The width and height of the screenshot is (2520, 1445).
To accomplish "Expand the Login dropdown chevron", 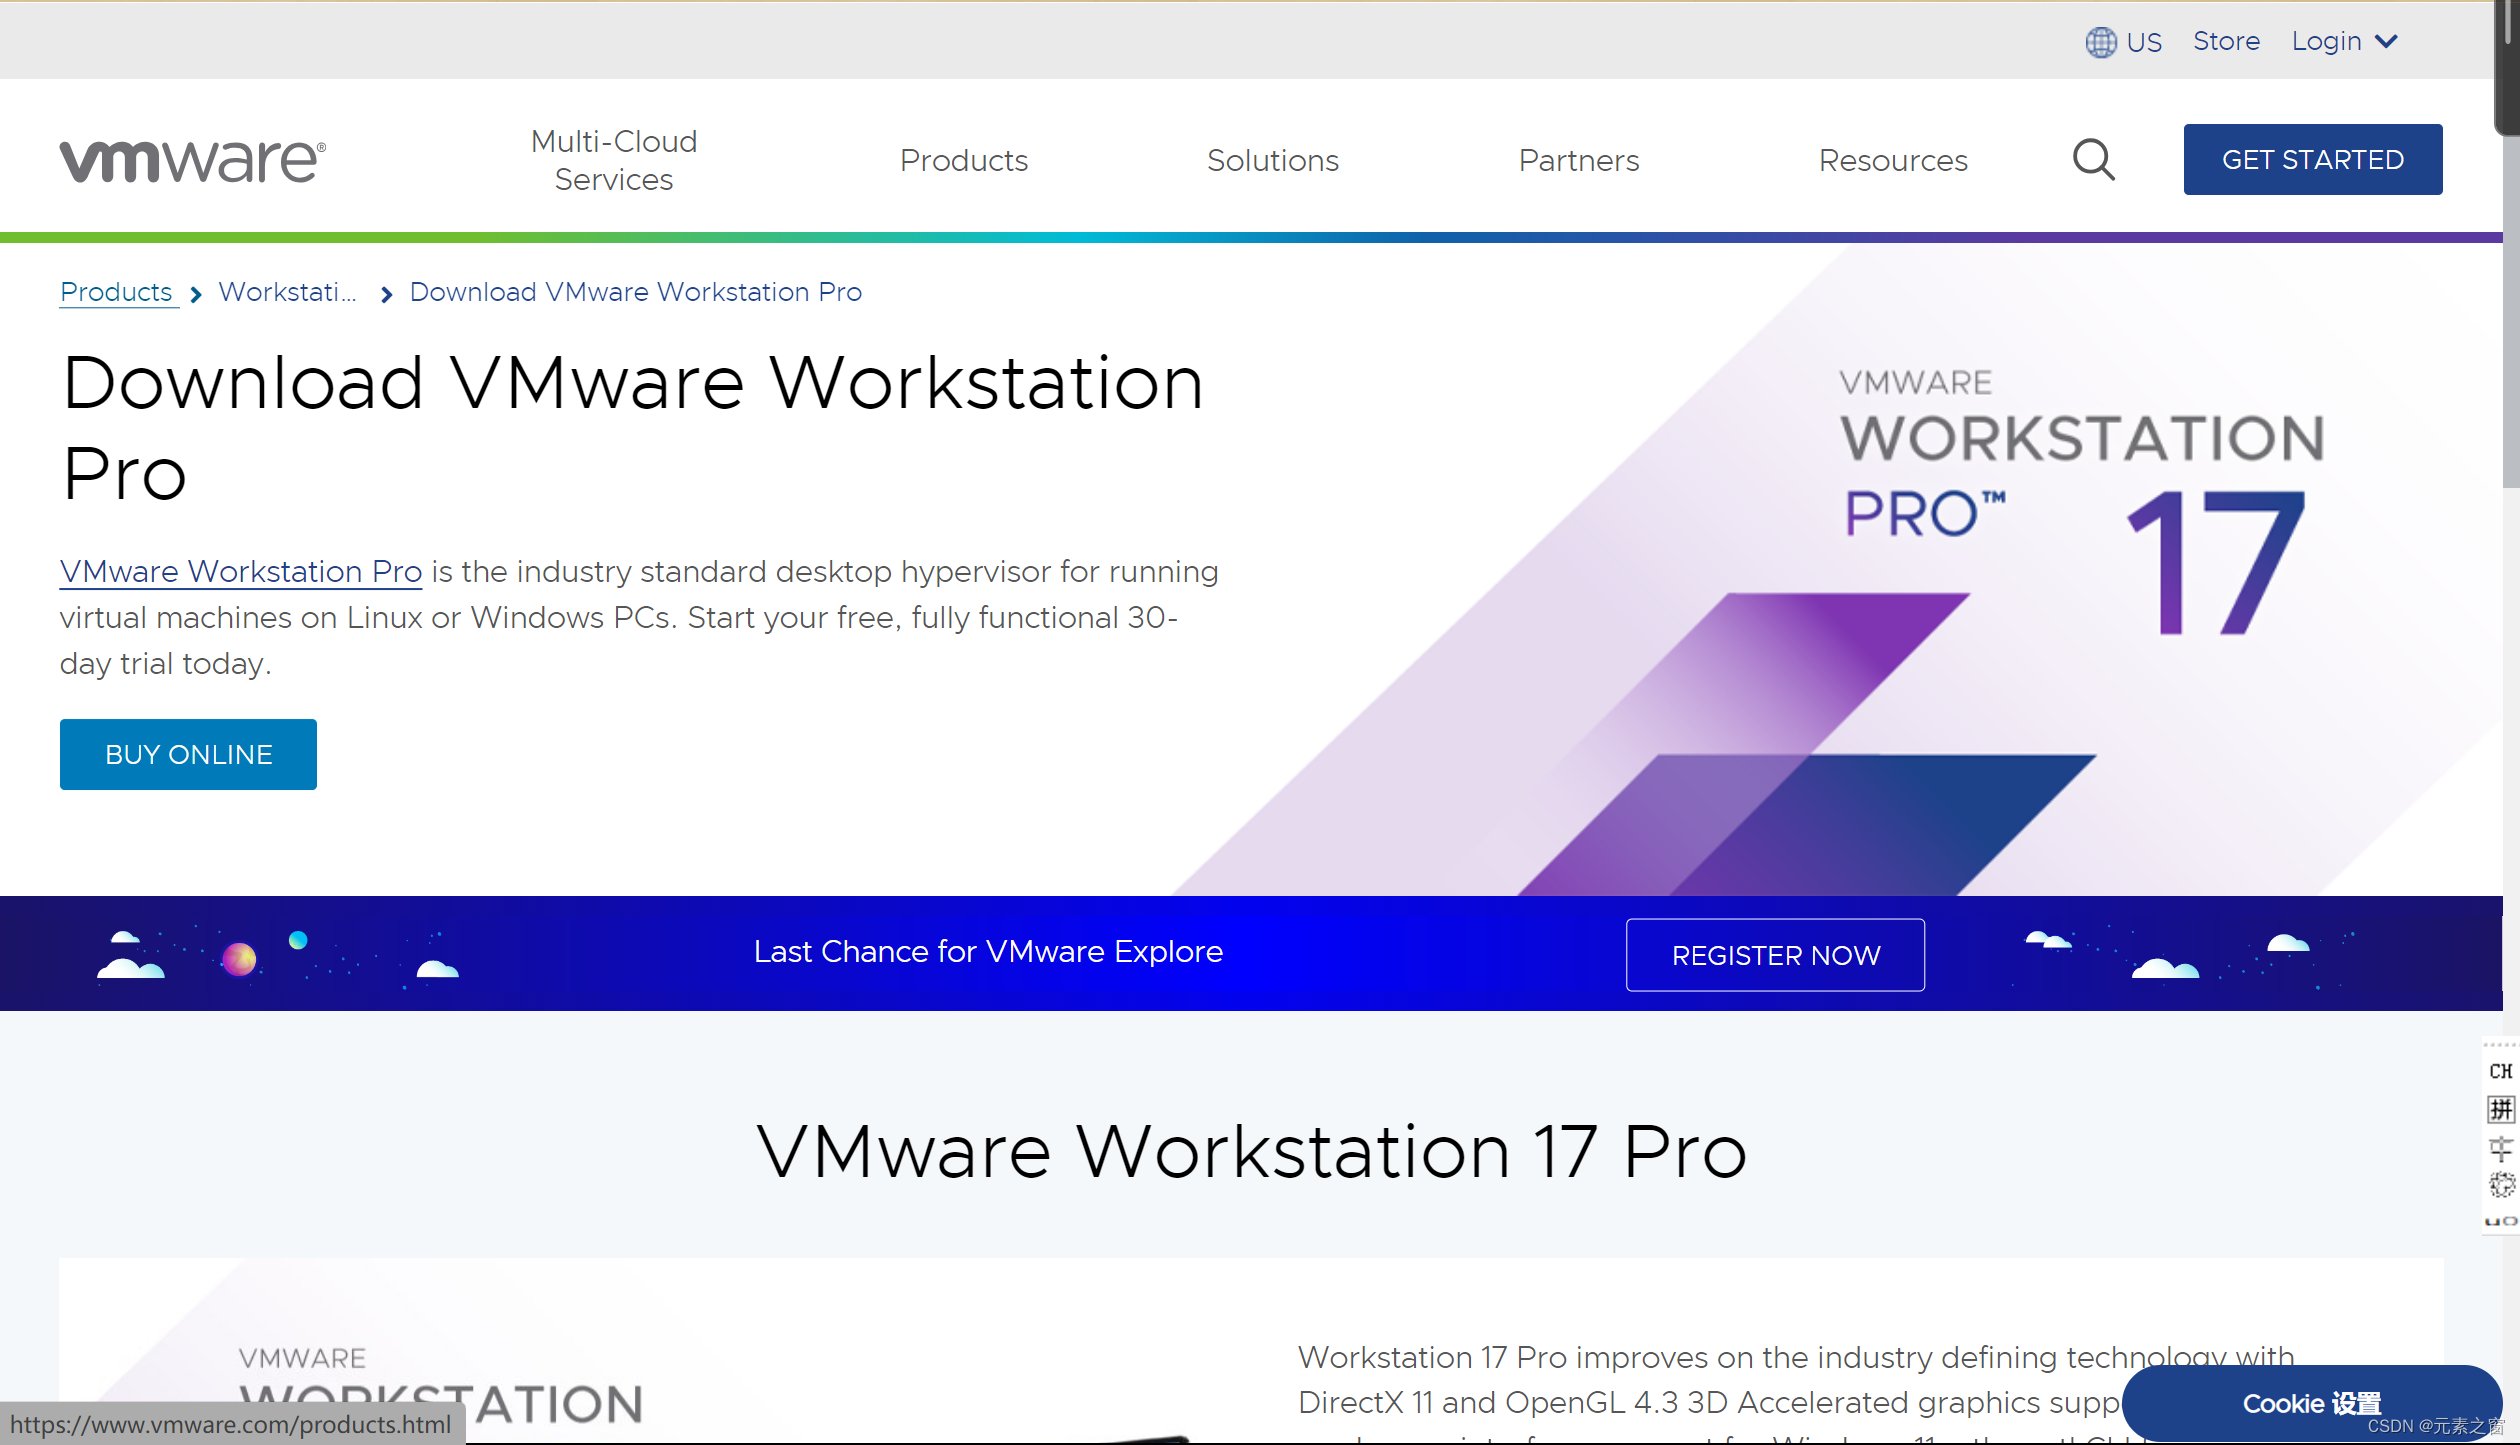I will (2387, 42).
